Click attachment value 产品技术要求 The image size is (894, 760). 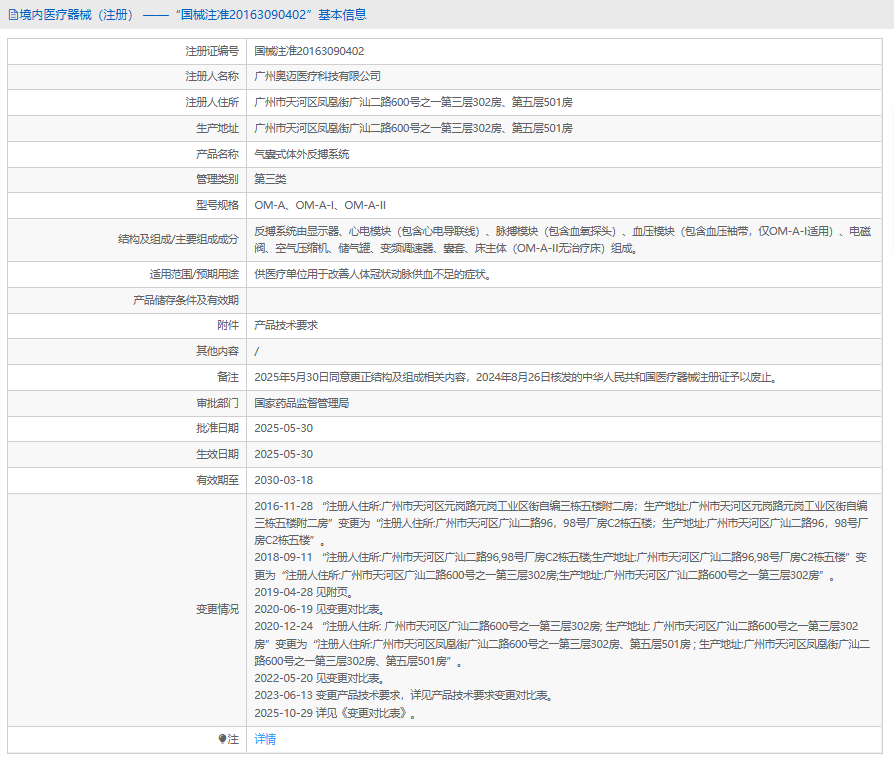coord(286,326)
